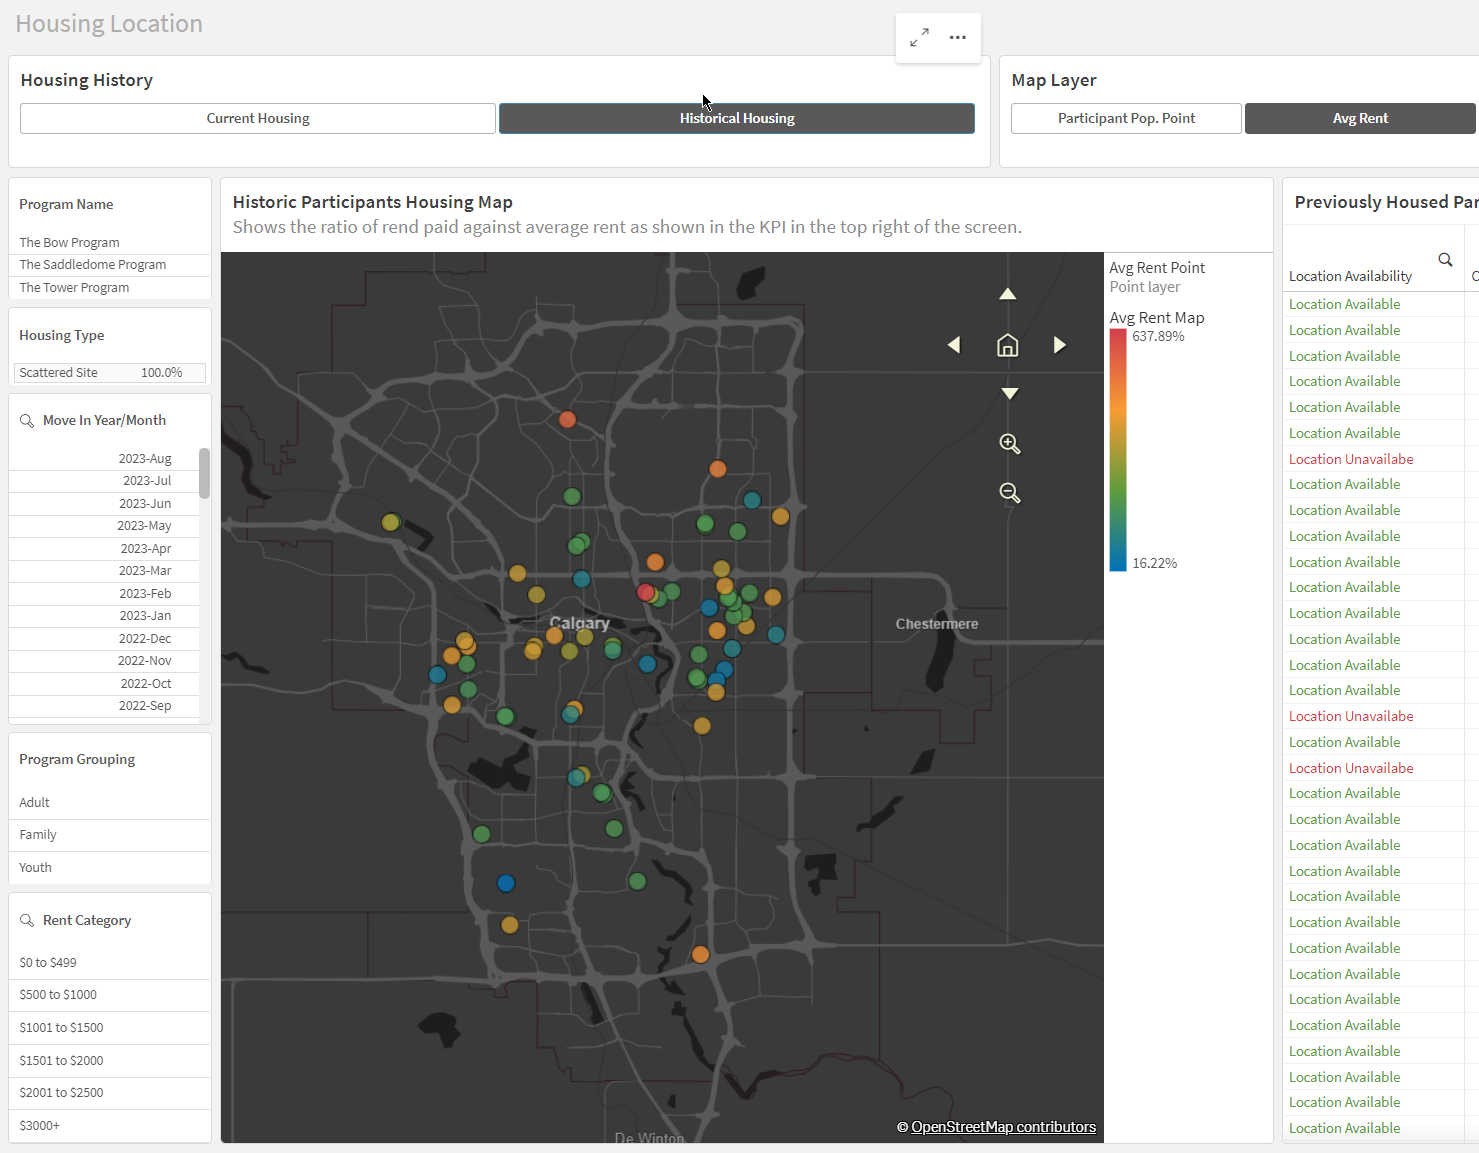The width and height of the screenshot is (1479, 1153).
Task: Choose the $1001 to $1500 rent category
Action: pyautogui.click(x=62, y=1028)
